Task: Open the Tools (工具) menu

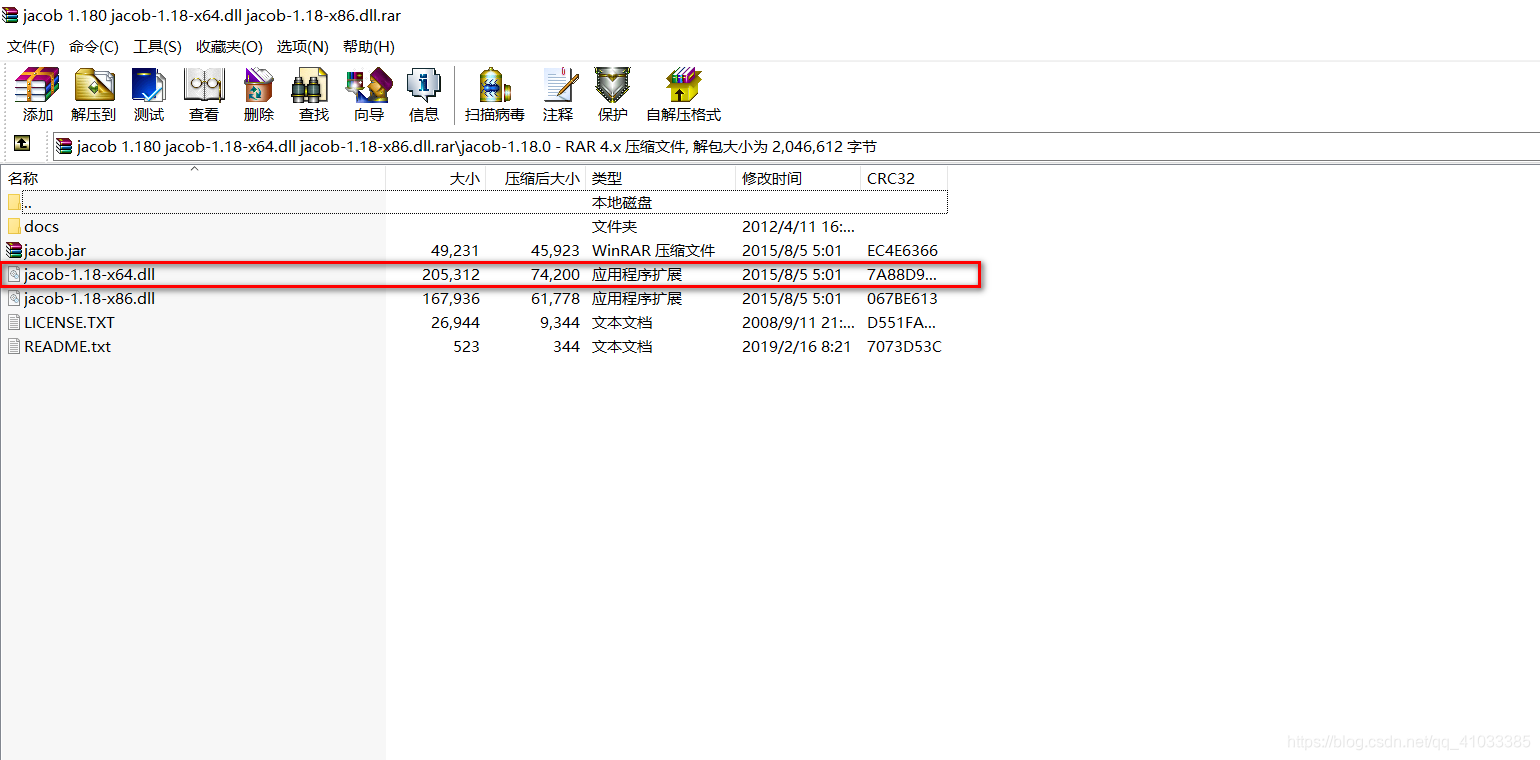Action: click(158, 47)
